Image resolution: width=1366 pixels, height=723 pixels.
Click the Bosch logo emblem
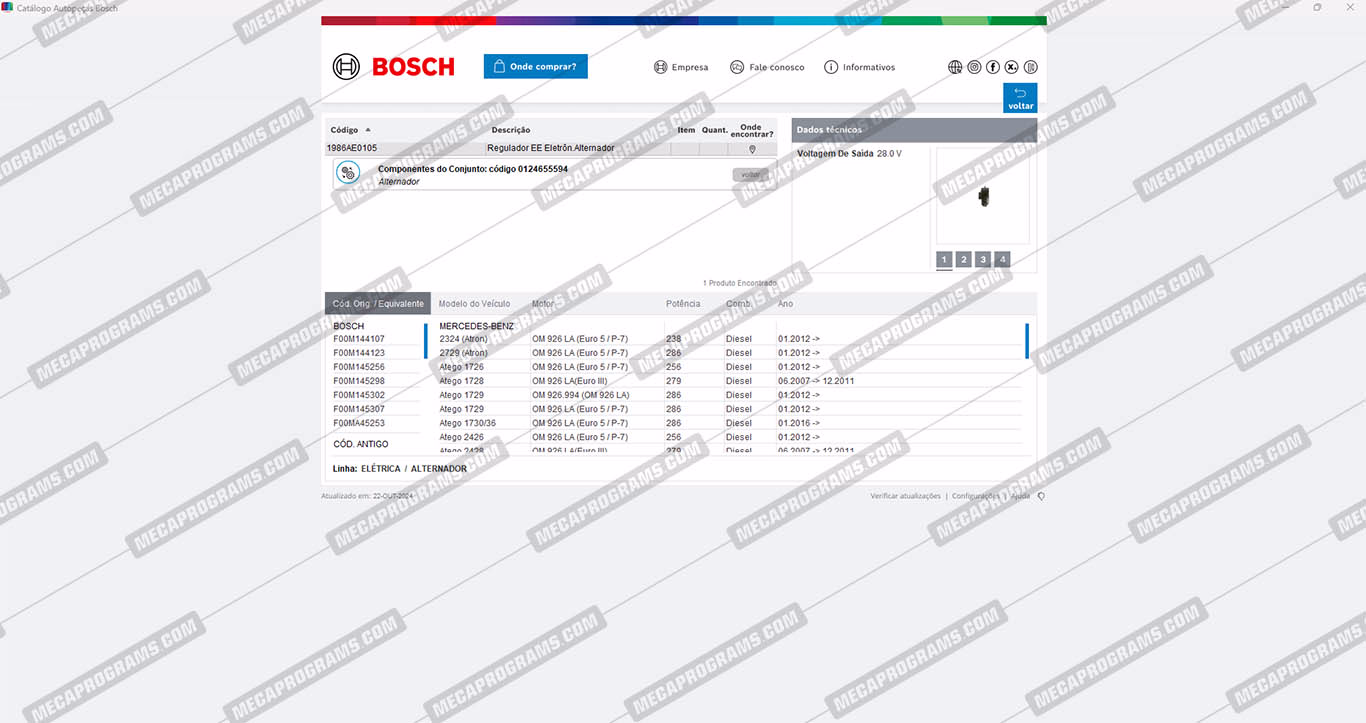click(x=346, y=67)
